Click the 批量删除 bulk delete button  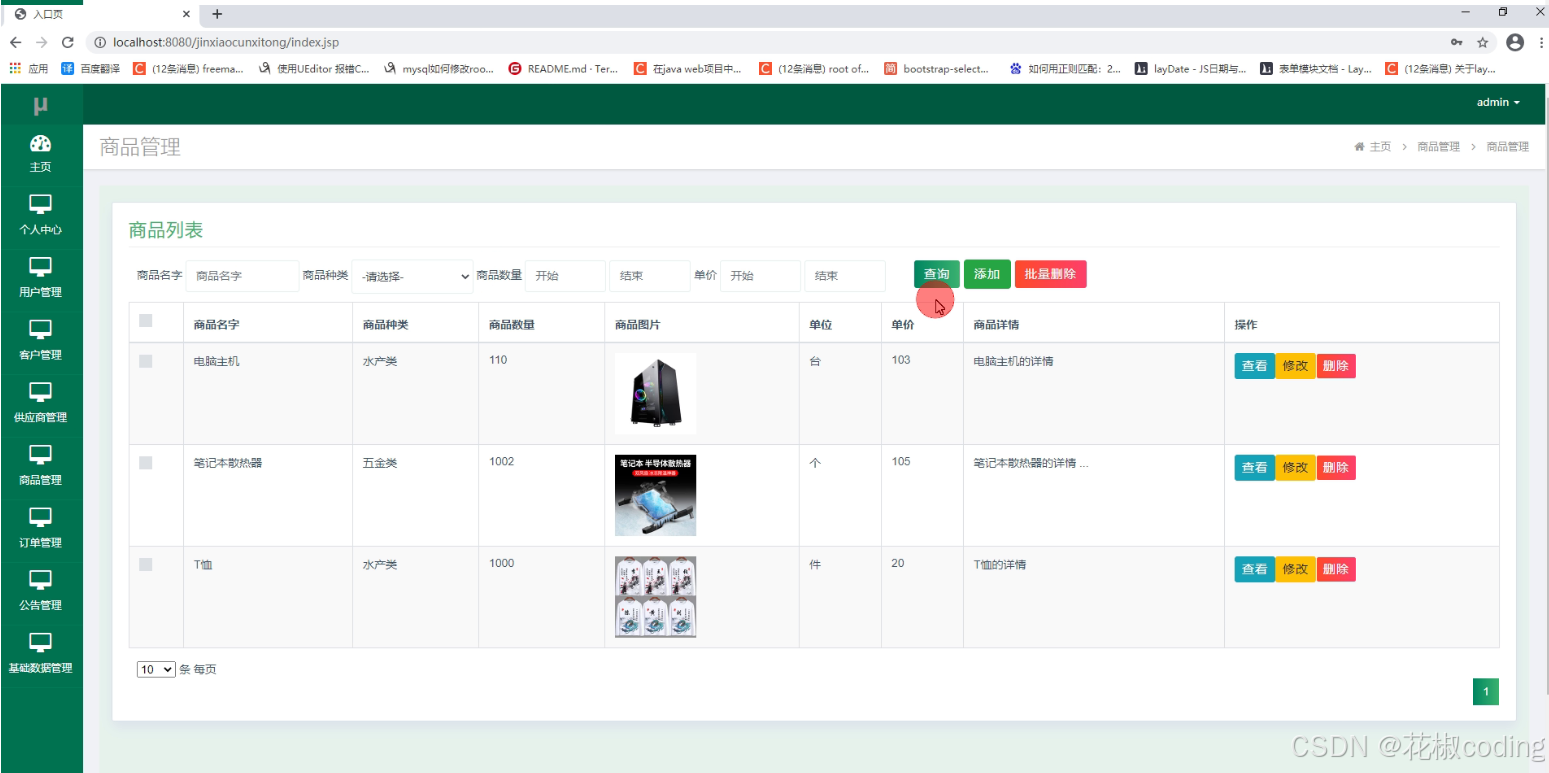pyautogui.click(x=1050, y=274)
